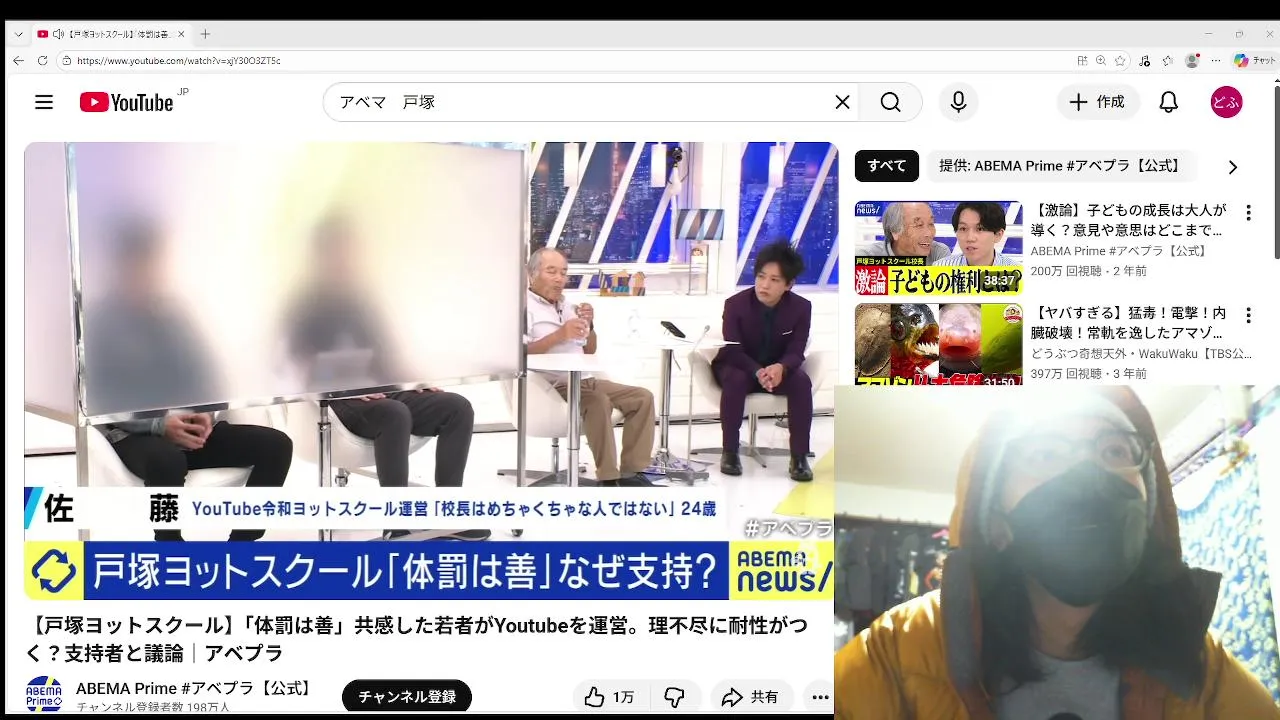Reload the page
Viewport: 1280px width, 720px height.
42,61
